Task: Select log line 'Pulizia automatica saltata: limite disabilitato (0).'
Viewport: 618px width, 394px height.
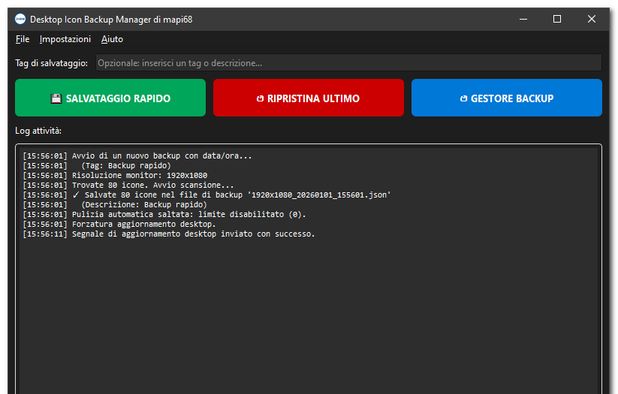Action: (x=164, y=215)
